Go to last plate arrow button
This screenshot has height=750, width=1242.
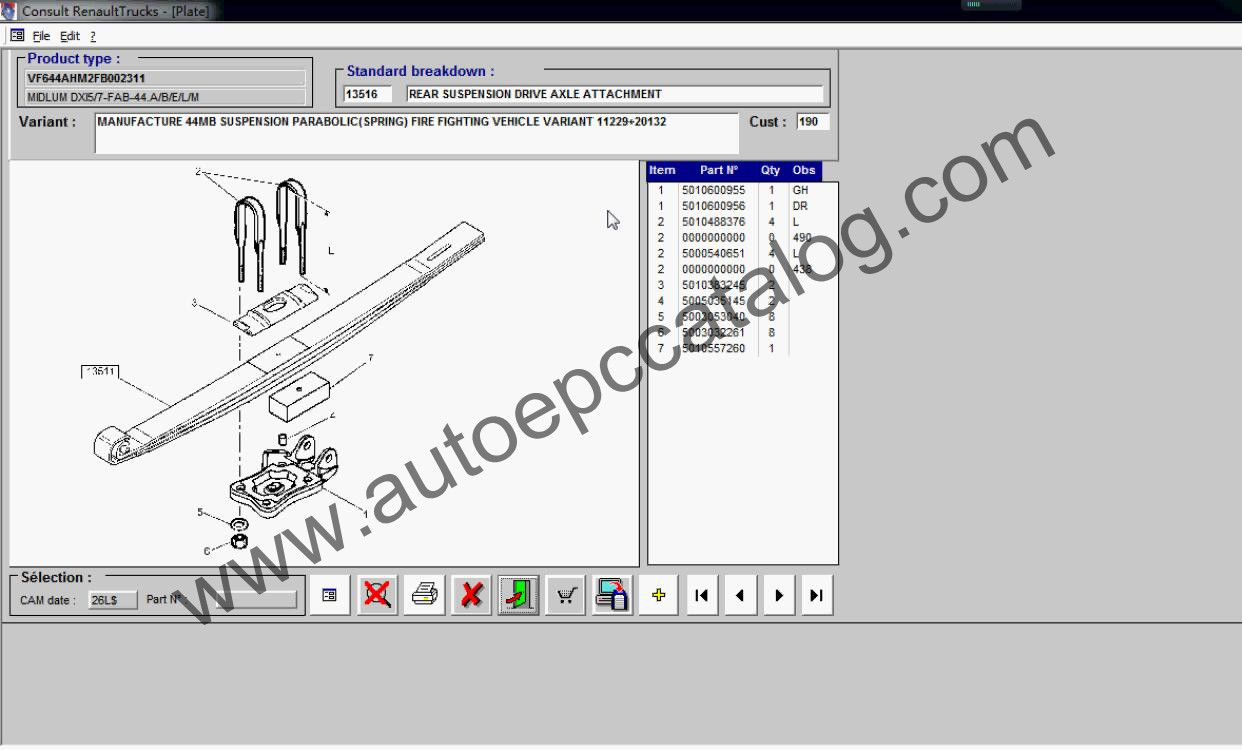pos(817,596)
